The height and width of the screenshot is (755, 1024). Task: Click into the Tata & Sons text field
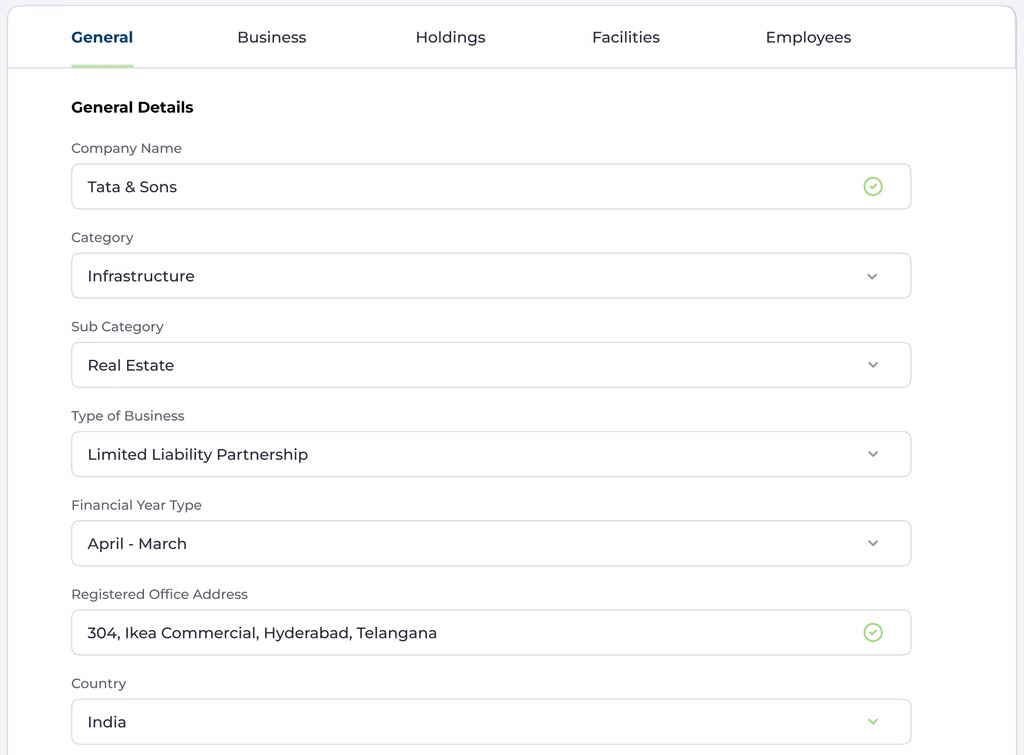[x=460, y=187]
